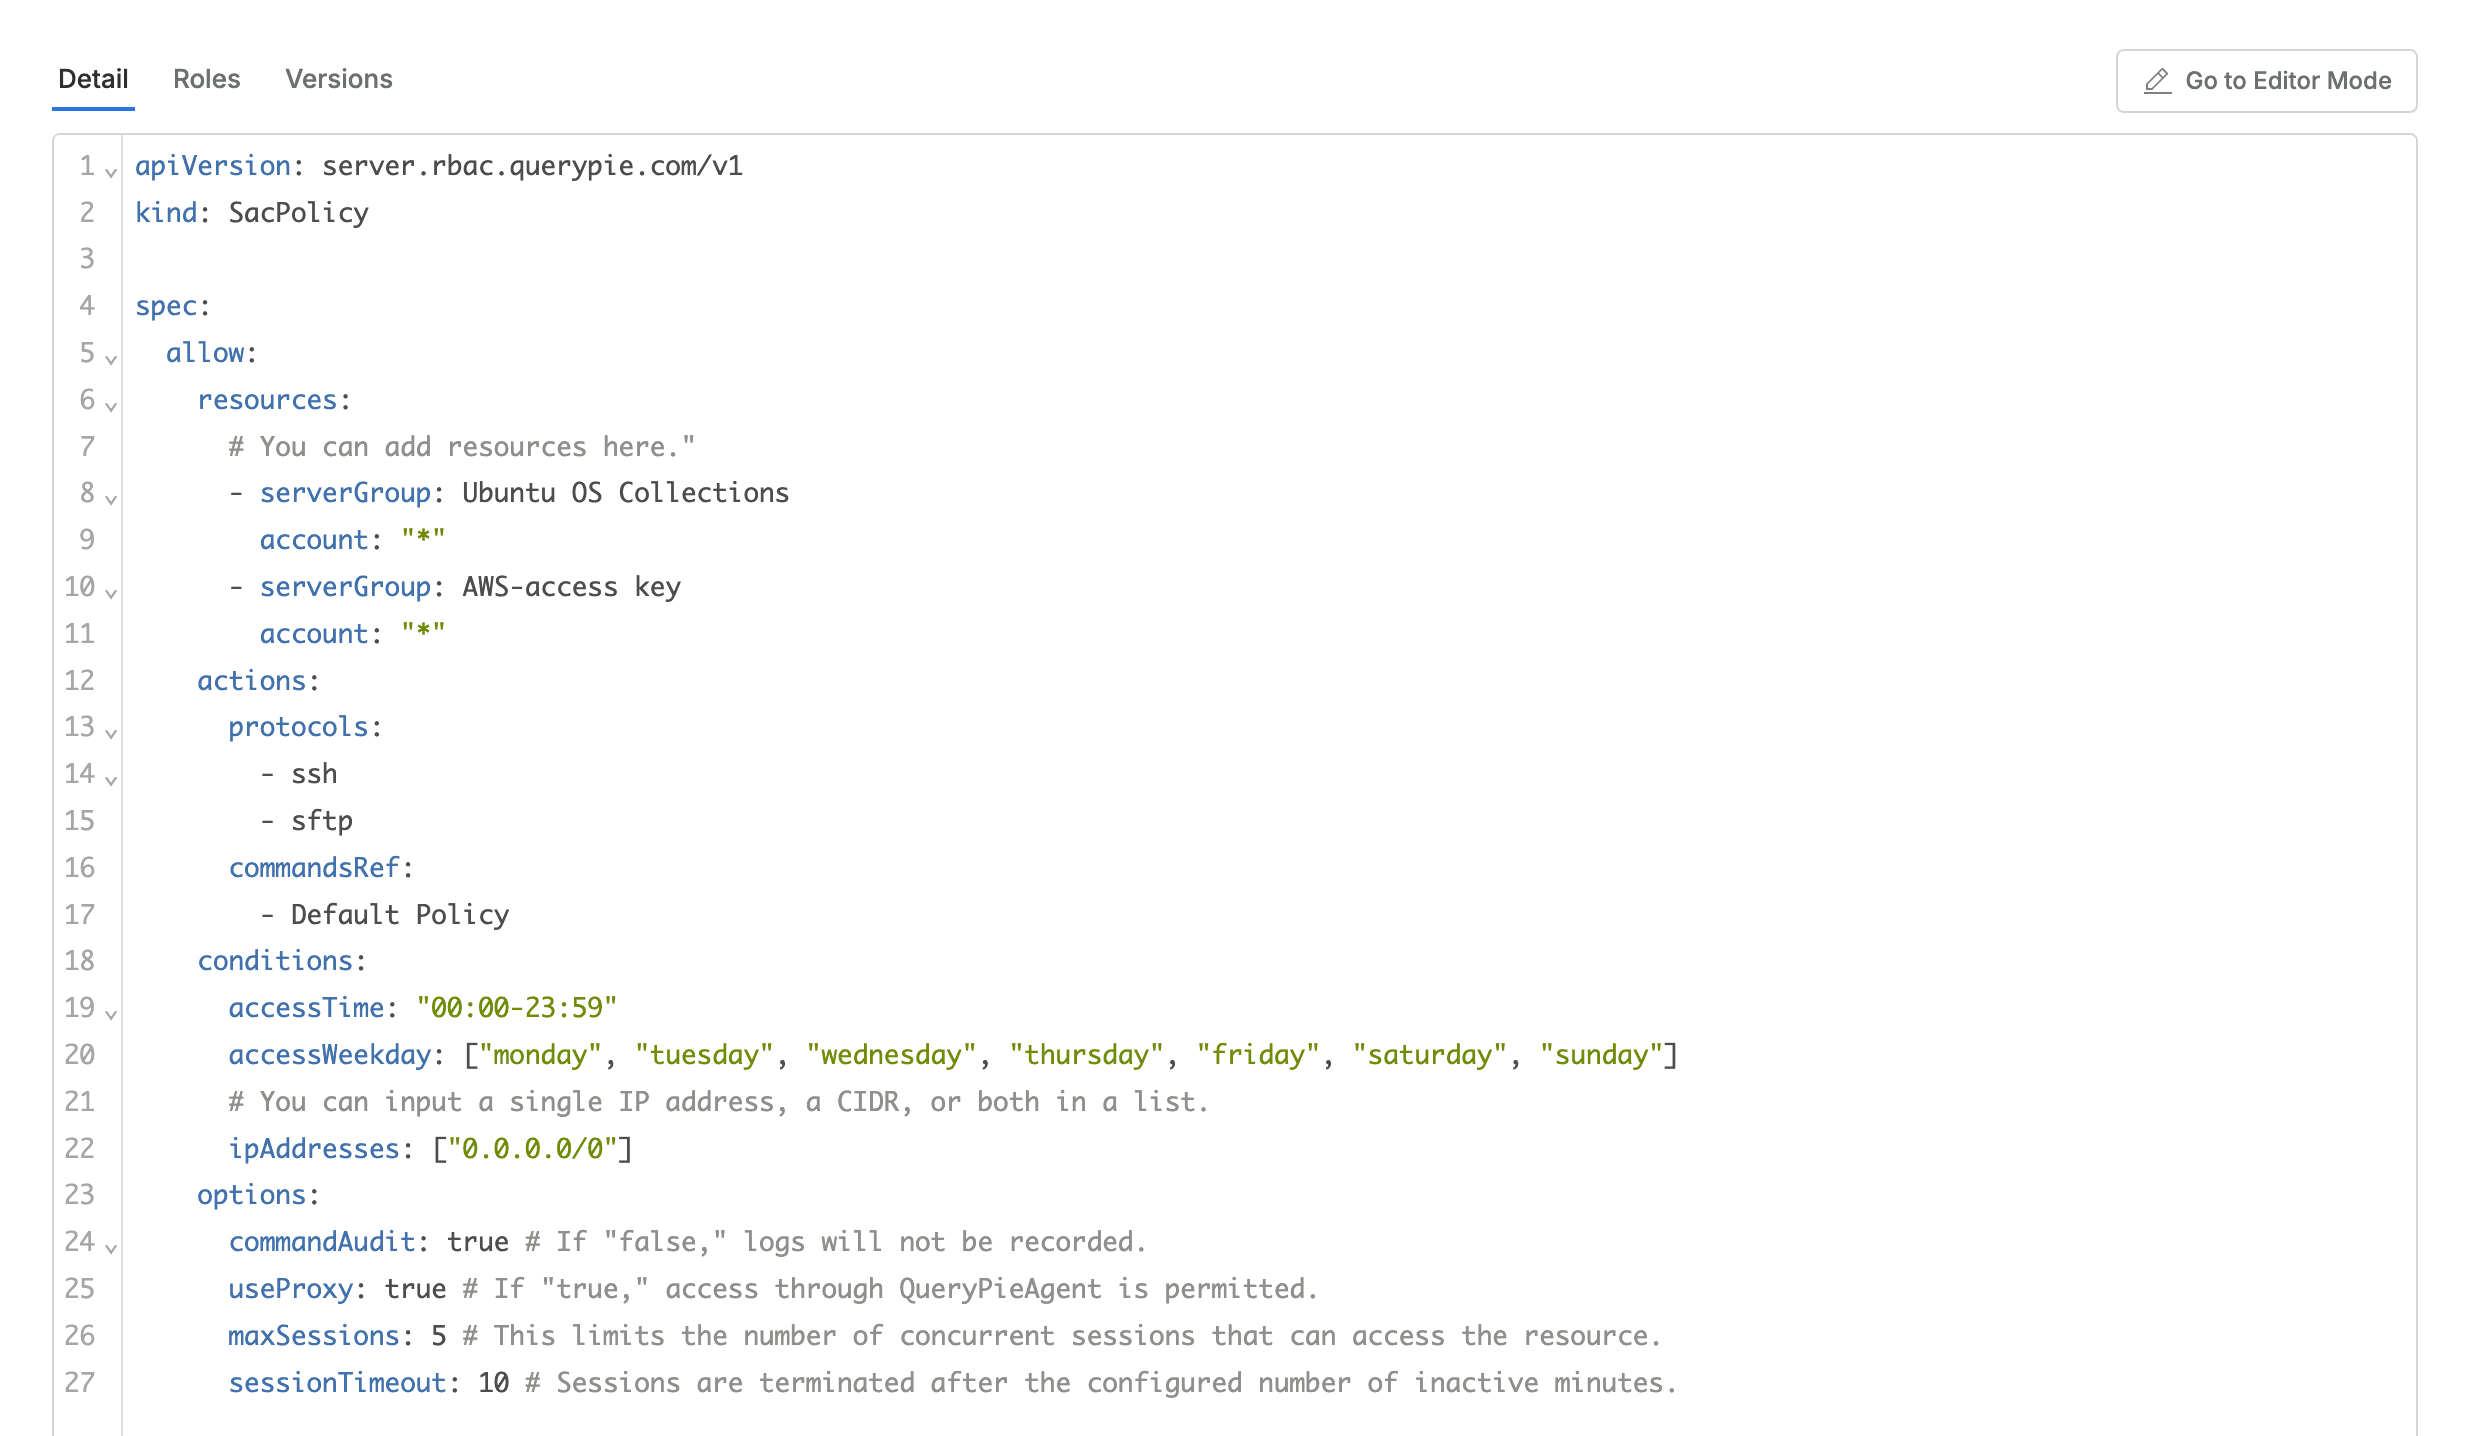Viewport: 2472px width, 1436px height.
Task: Collapse the protocols list fold arrow
Action: click(x=110, y=732)
